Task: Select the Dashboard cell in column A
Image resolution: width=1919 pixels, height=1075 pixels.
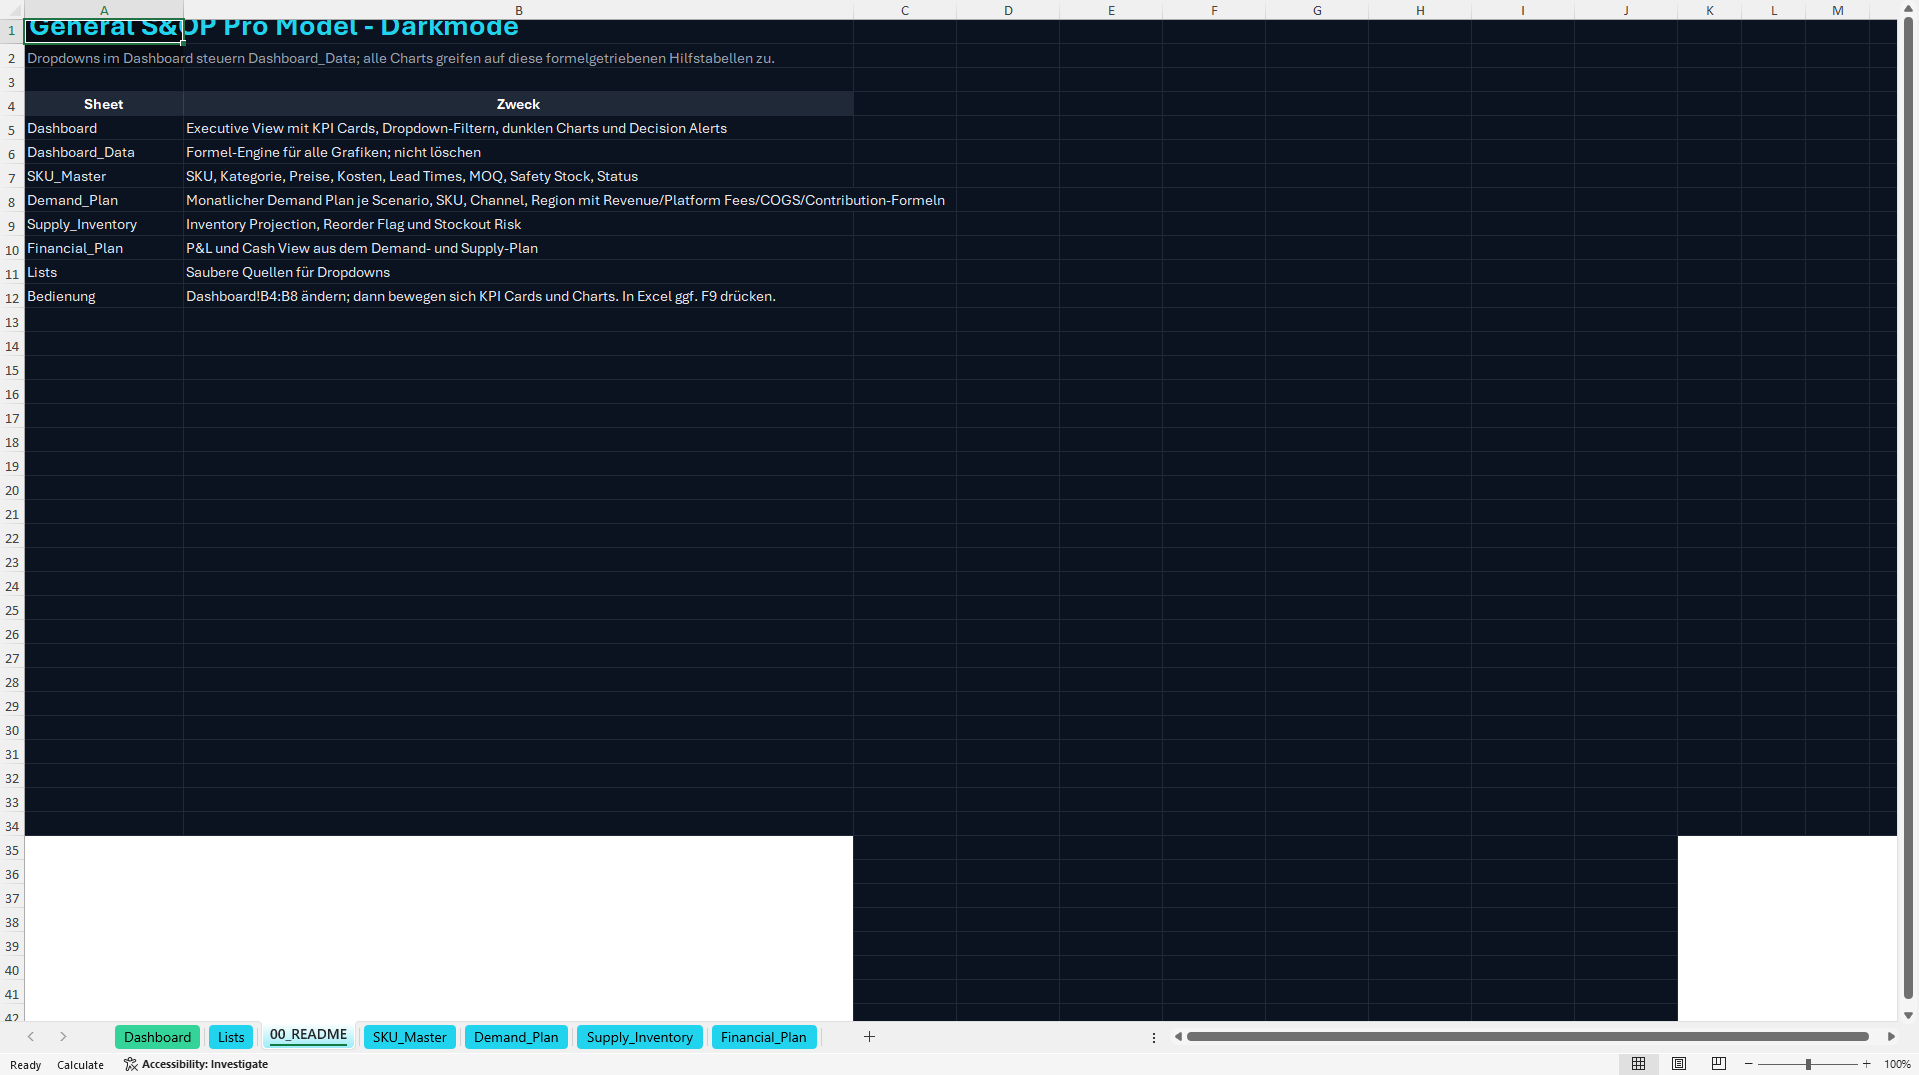Action: (104, 128)
